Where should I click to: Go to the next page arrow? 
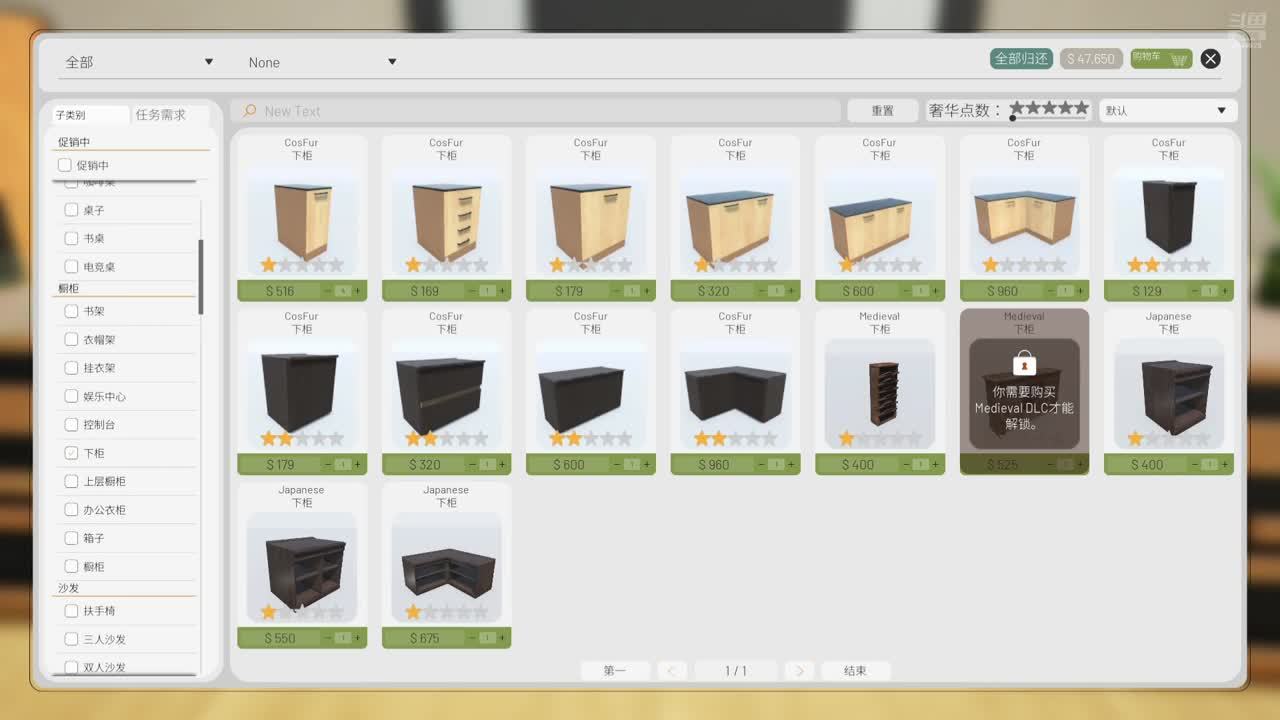pos(799,671)
